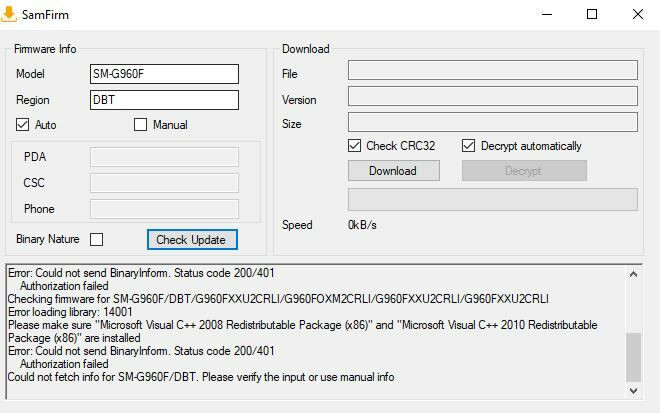Uncheck the Check CRC32 option
660x413 pixels.
point(354,146)
